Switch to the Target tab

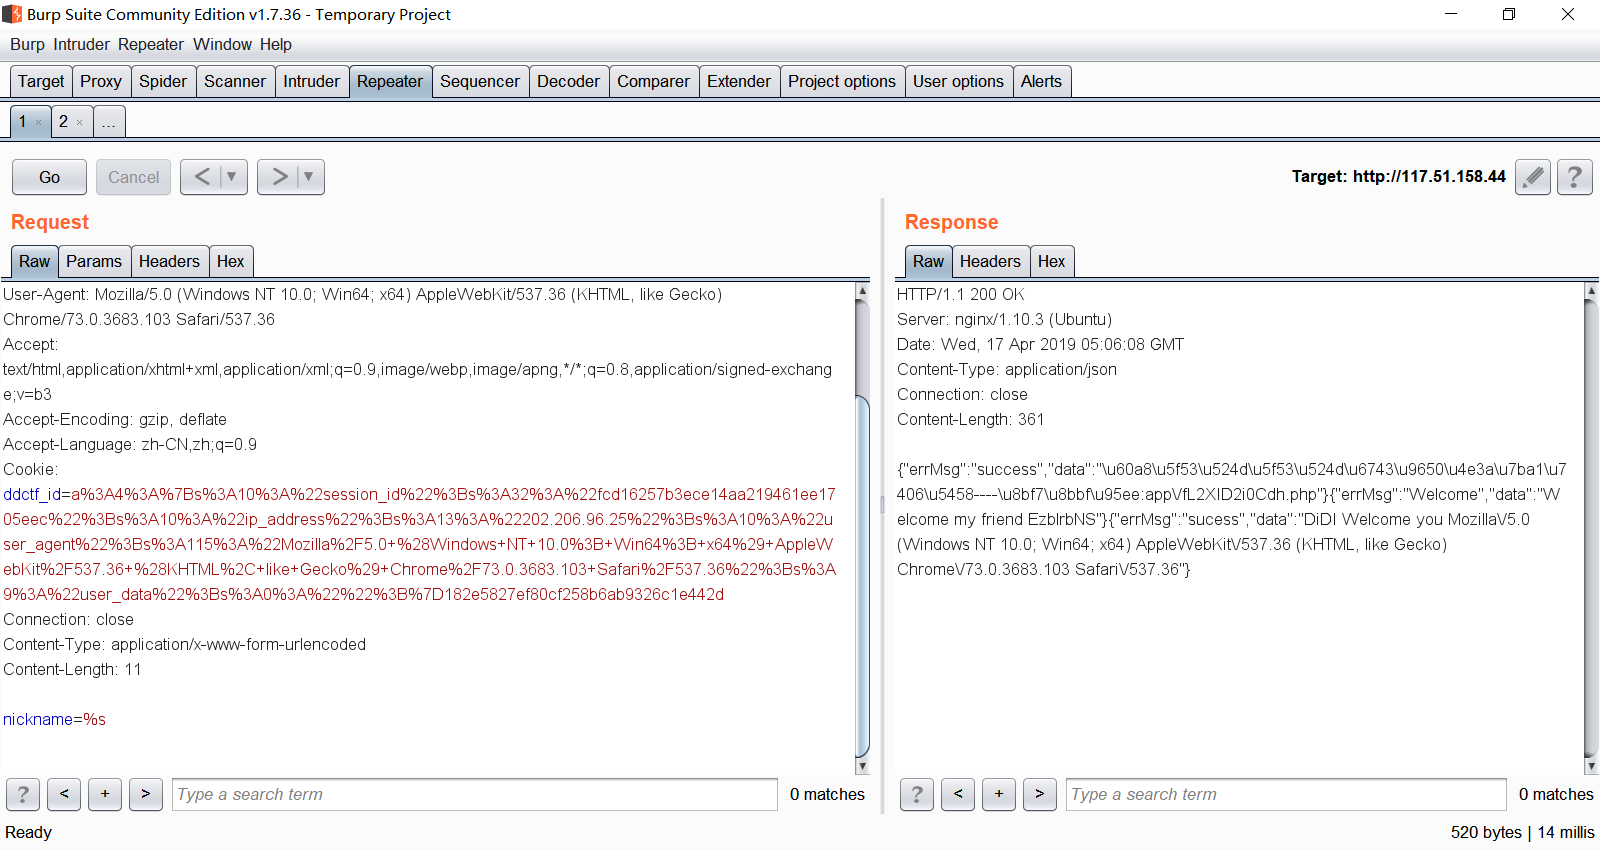click(x=41, y=82)
